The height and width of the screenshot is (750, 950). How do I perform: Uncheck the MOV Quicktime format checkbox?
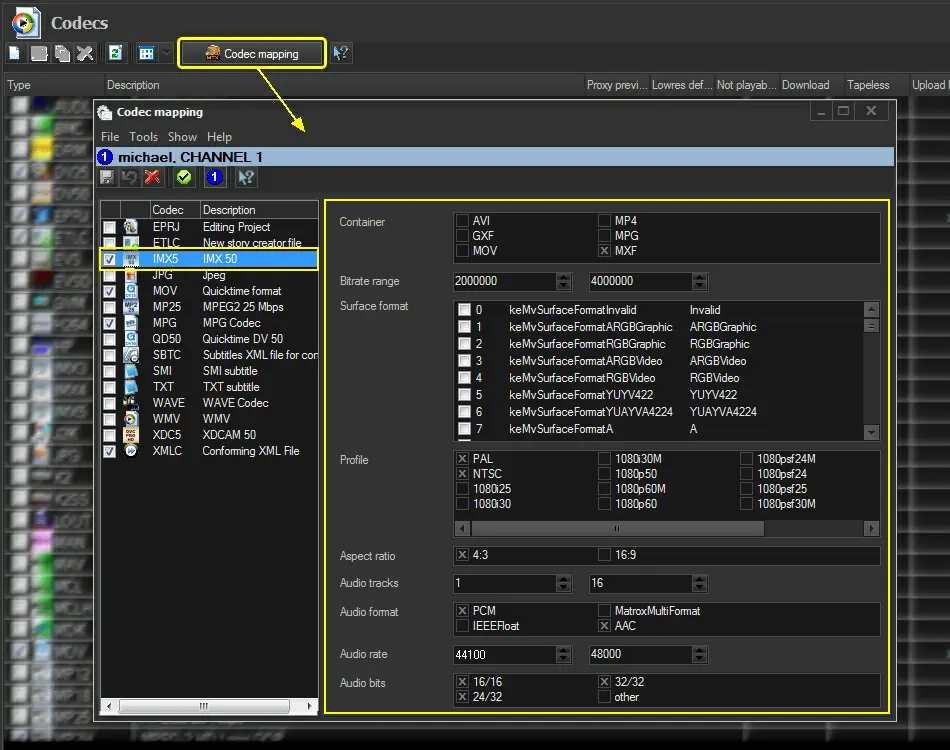click(x=109, y=291)
